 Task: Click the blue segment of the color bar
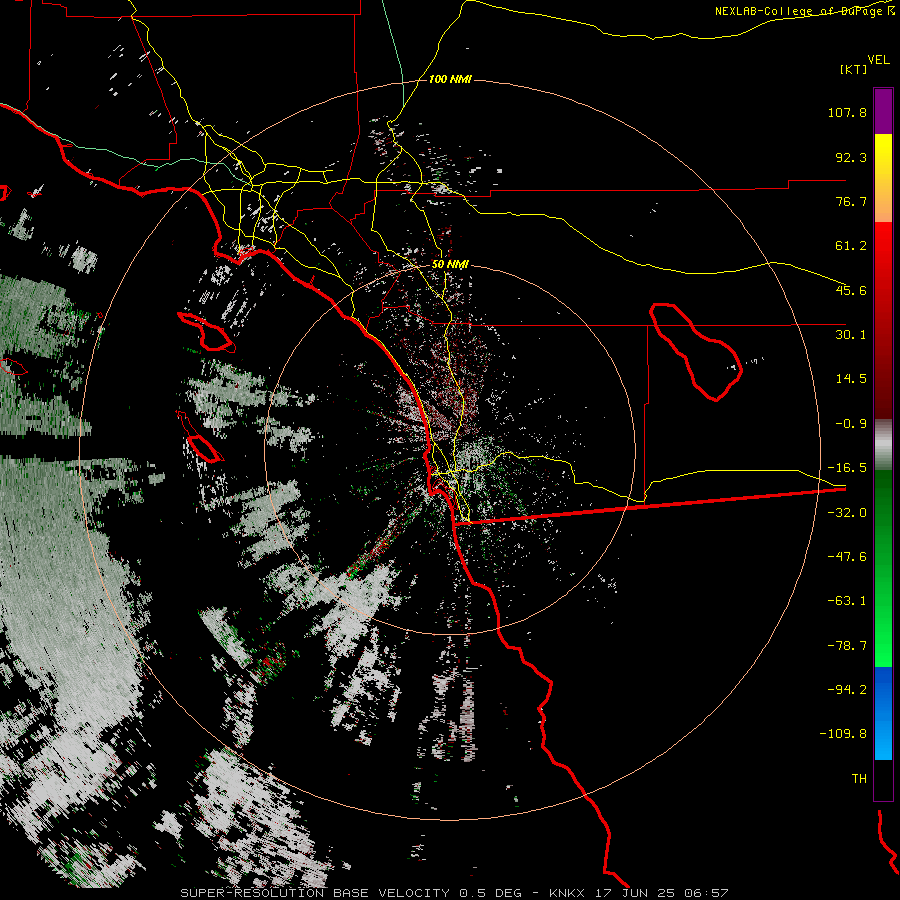coord(883,713)
